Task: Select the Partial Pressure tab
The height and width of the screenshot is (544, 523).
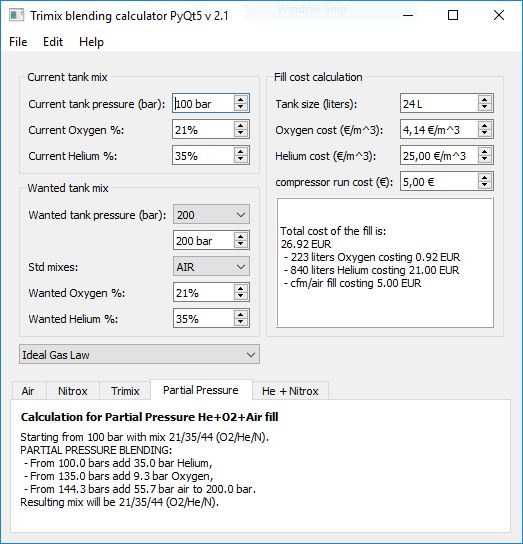Action: click(201, 390)
